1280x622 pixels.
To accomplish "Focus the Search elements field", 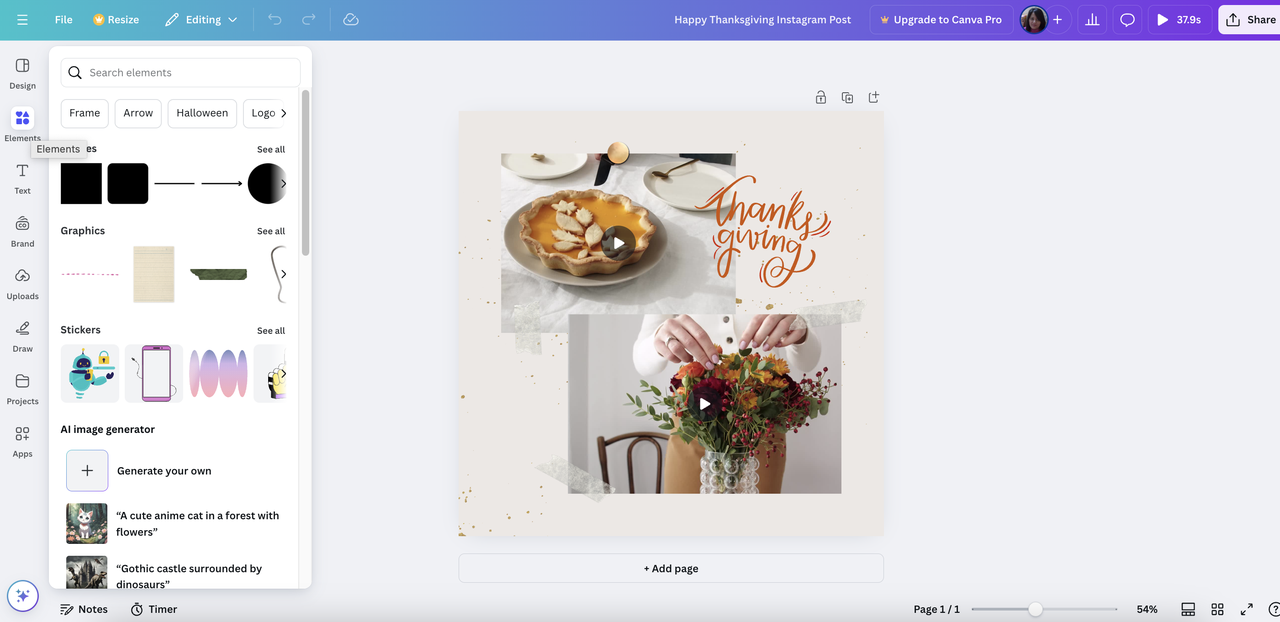I will coord(180,73).
